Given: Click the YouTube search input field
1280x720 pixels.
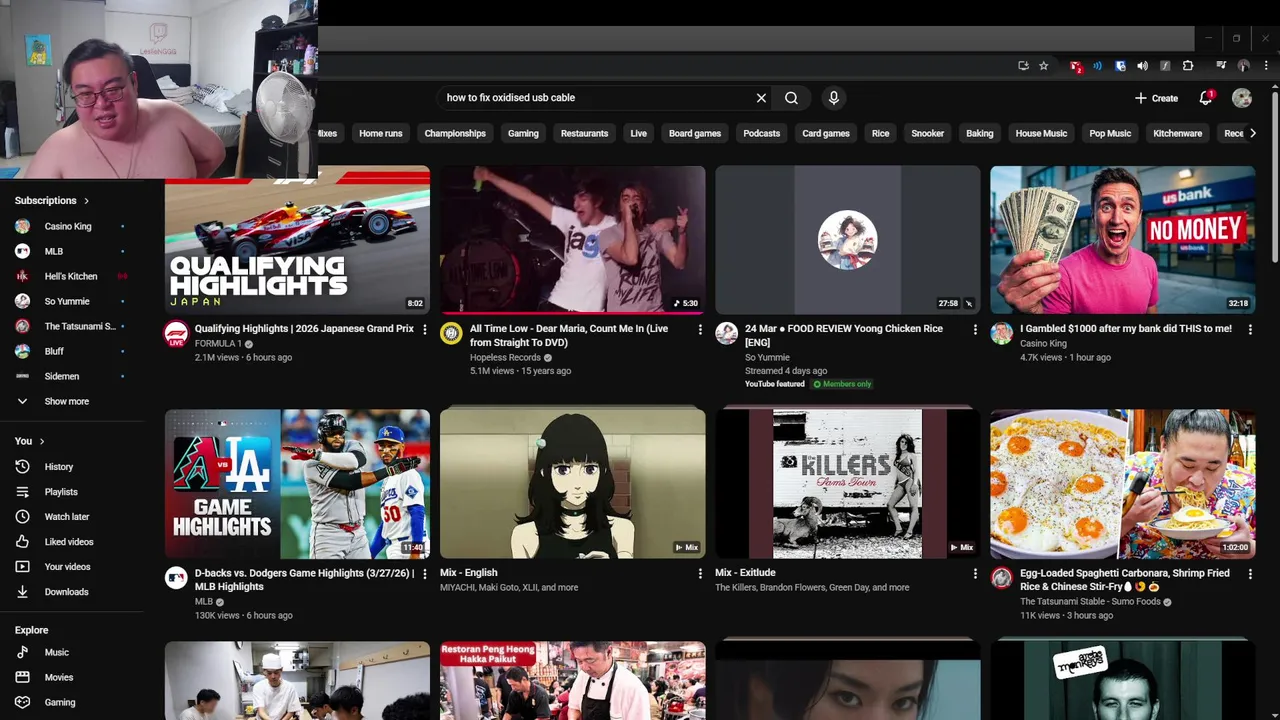Looking at the screenshot, I should click(597, 98).
